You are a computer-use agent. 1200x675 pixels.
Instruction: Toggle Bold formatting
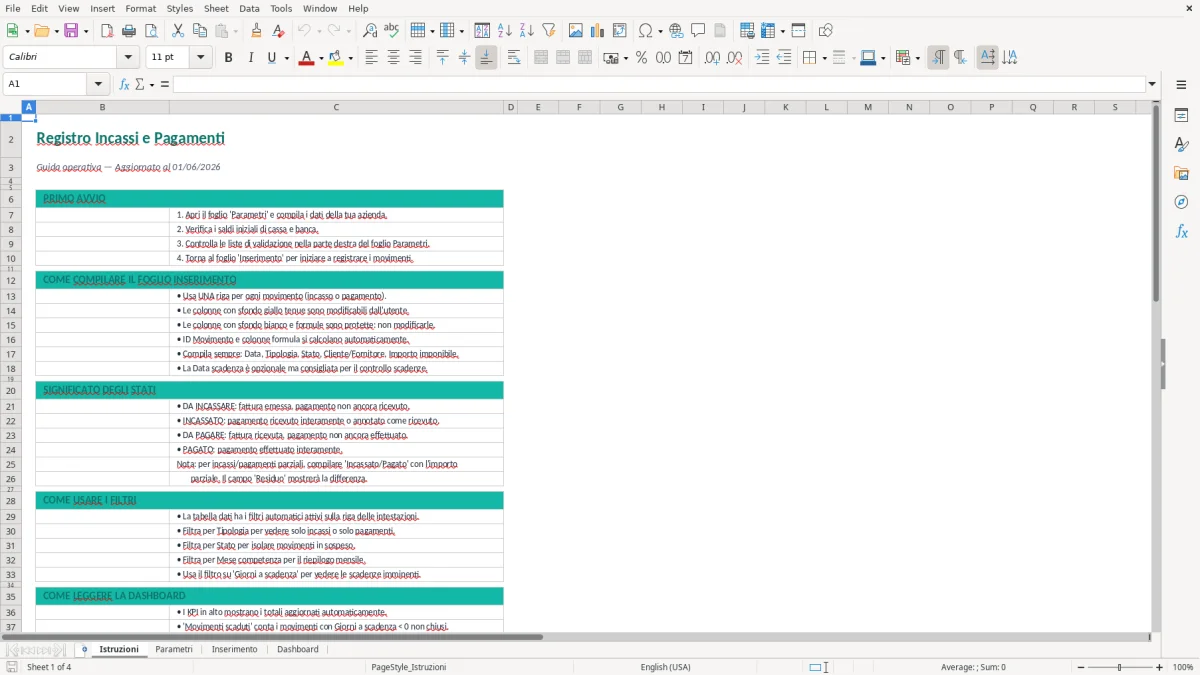tap(228, 58)
